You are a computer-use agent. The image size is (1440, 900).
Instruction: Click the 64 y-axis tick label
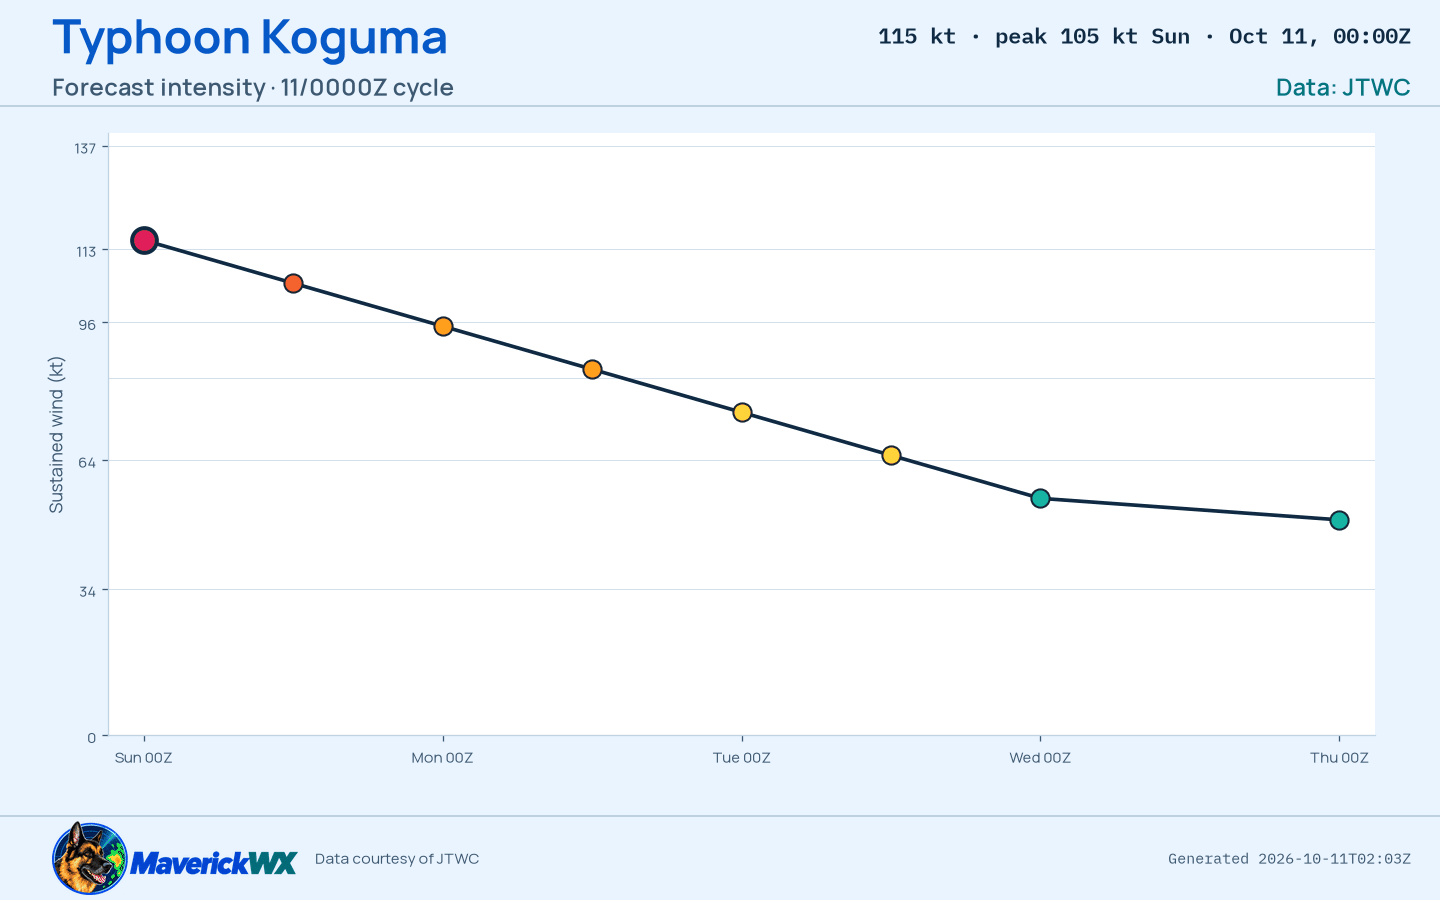[x=87, y=462]
